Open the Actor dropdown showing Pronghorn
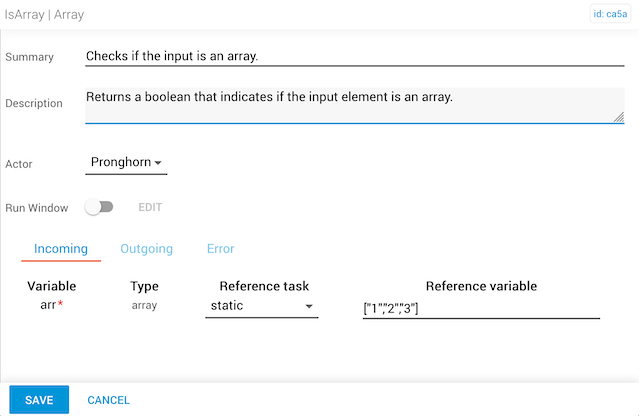 (126, 162)
